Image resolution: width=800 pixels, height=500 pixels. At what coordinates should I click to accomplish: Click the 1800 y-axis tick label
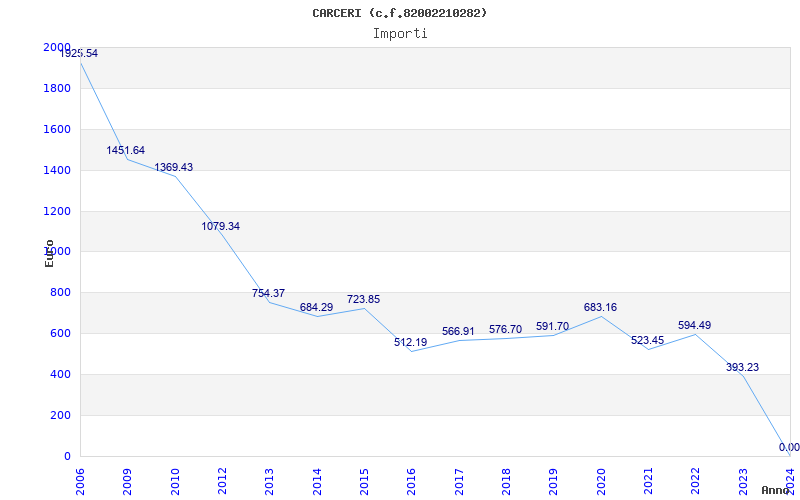[x=57, y=89]
